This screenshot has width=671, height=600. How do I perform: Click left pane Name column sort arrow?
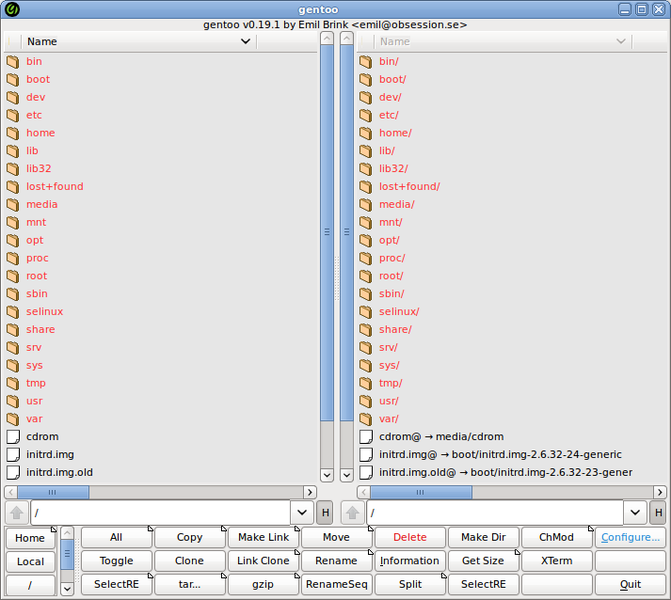(x=245, y=42)
